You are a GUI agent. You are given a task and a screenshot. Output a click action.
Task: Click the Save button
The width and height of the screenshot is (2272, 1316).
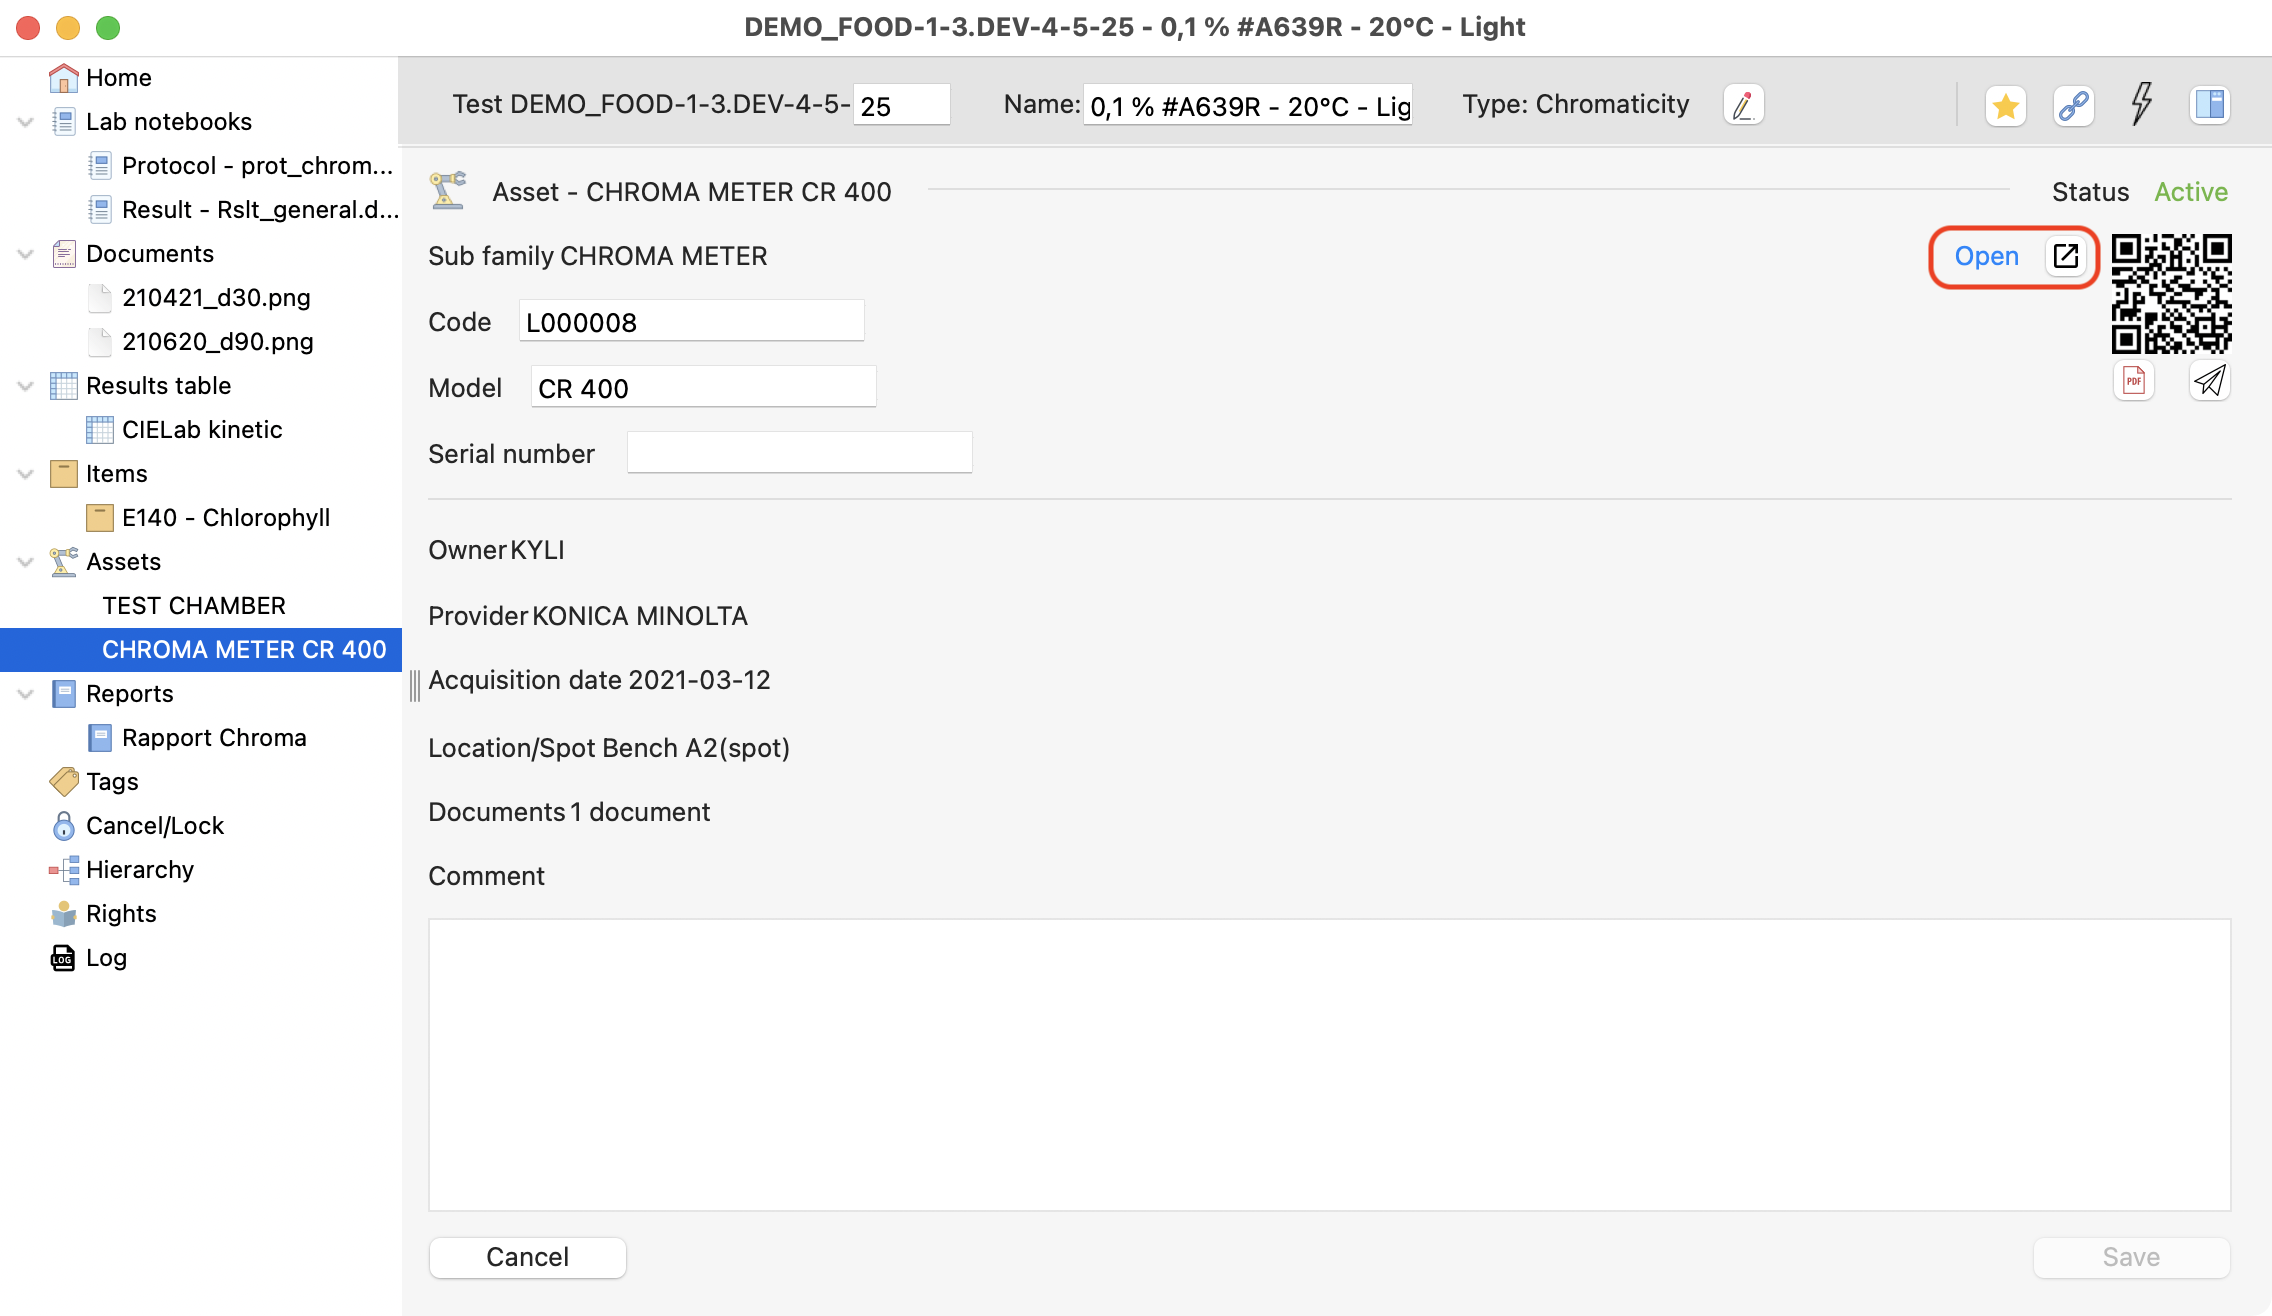click(x=2132, y=1257)
